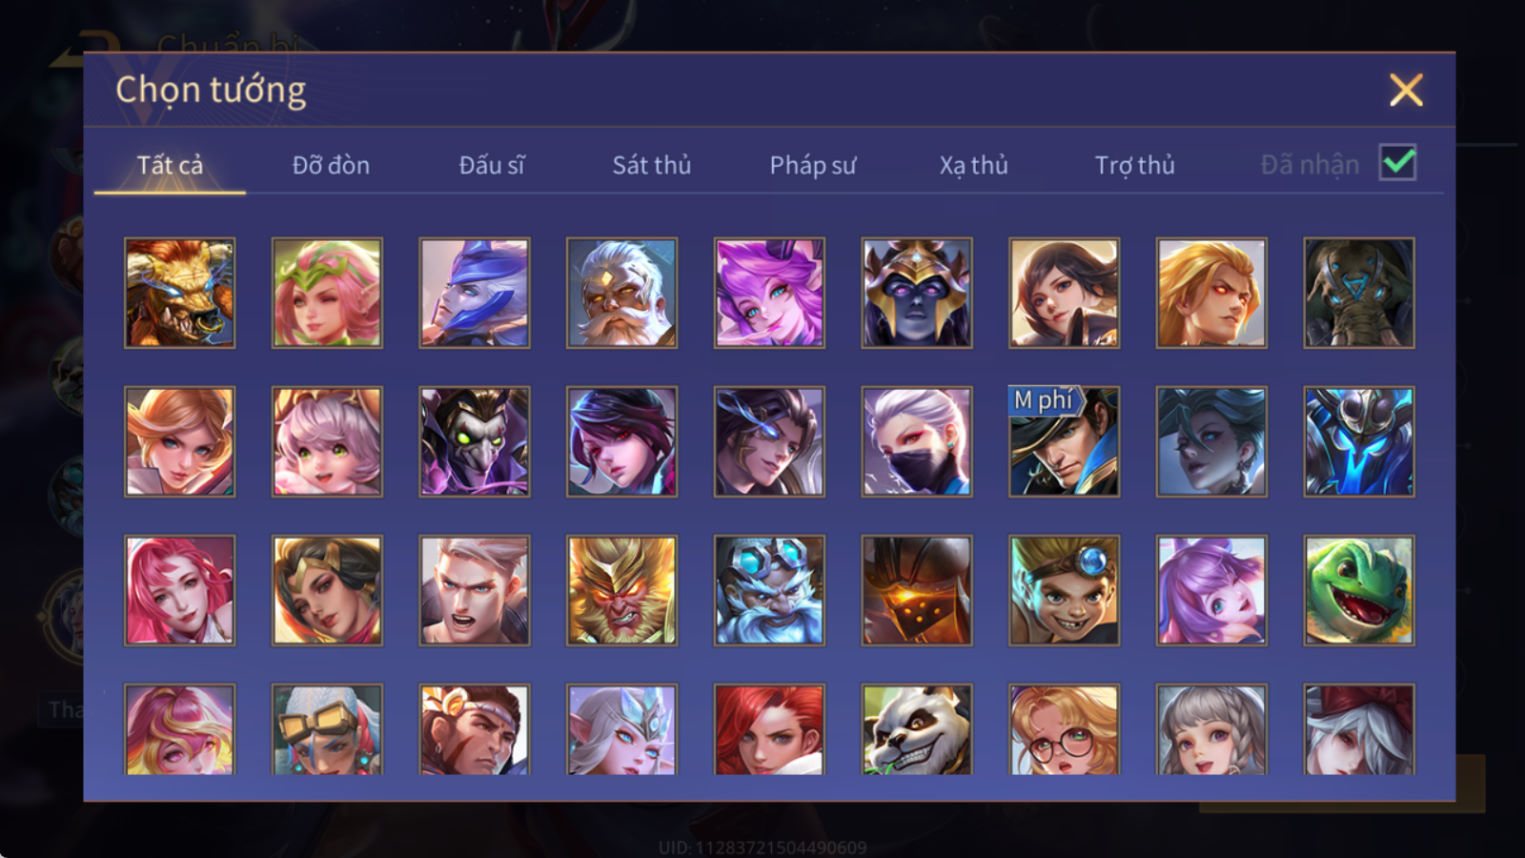Pick the elephant-mask dark hero
The width and height of the screenshot is (1525, 858).
(x=1358, y=293)
